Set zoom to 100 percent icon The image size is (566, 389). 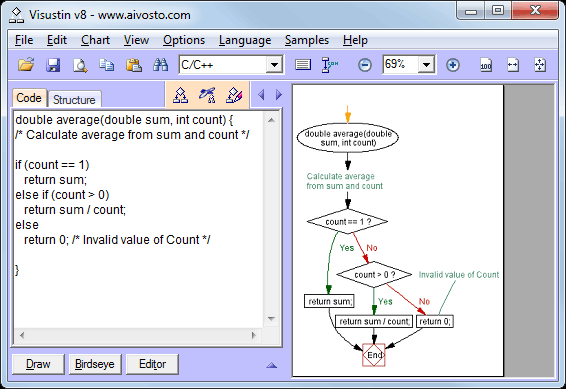pyautogui.click(x=486, y=65)
